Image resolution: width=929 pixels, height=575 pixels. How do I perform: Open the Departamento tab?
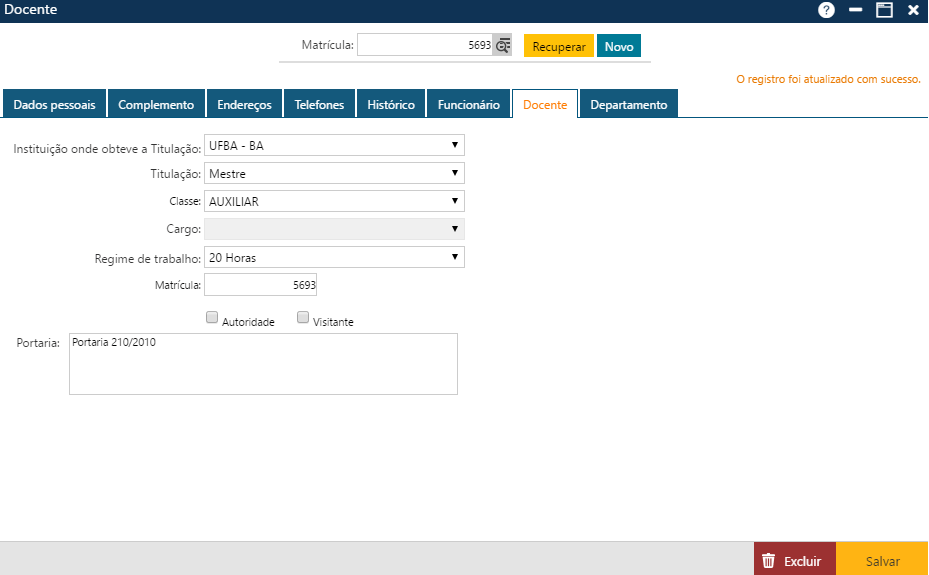[x=629, y=104]
